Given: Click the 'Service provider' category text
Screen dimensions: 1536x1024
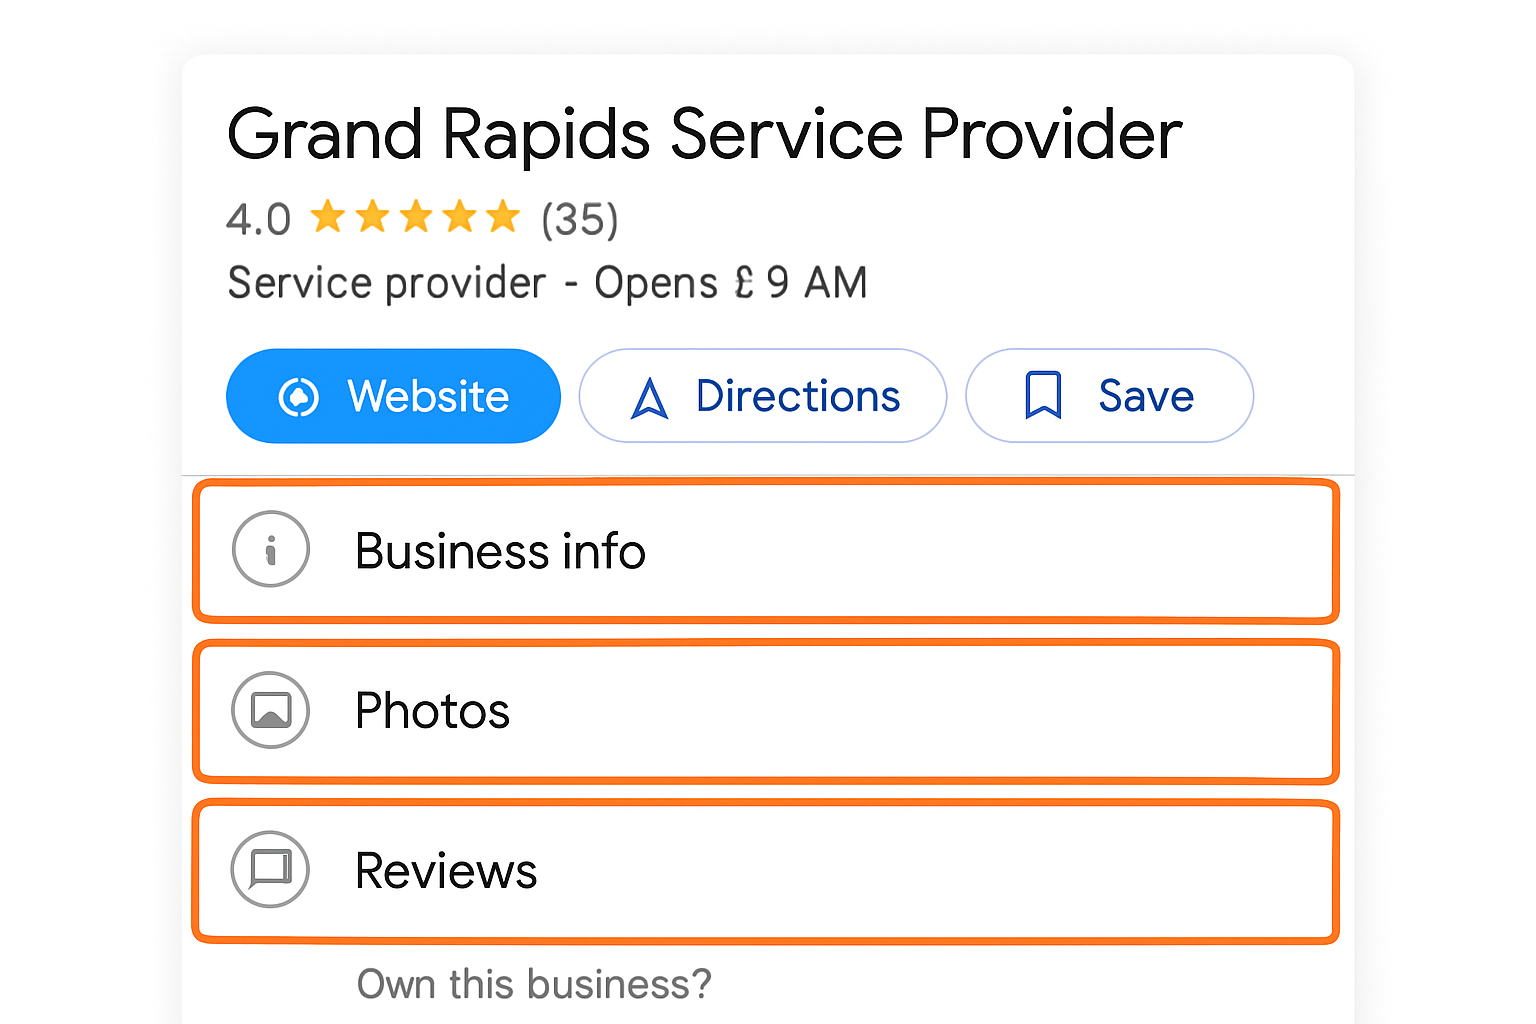Looking at the screenshot, I should coord(387,283).
